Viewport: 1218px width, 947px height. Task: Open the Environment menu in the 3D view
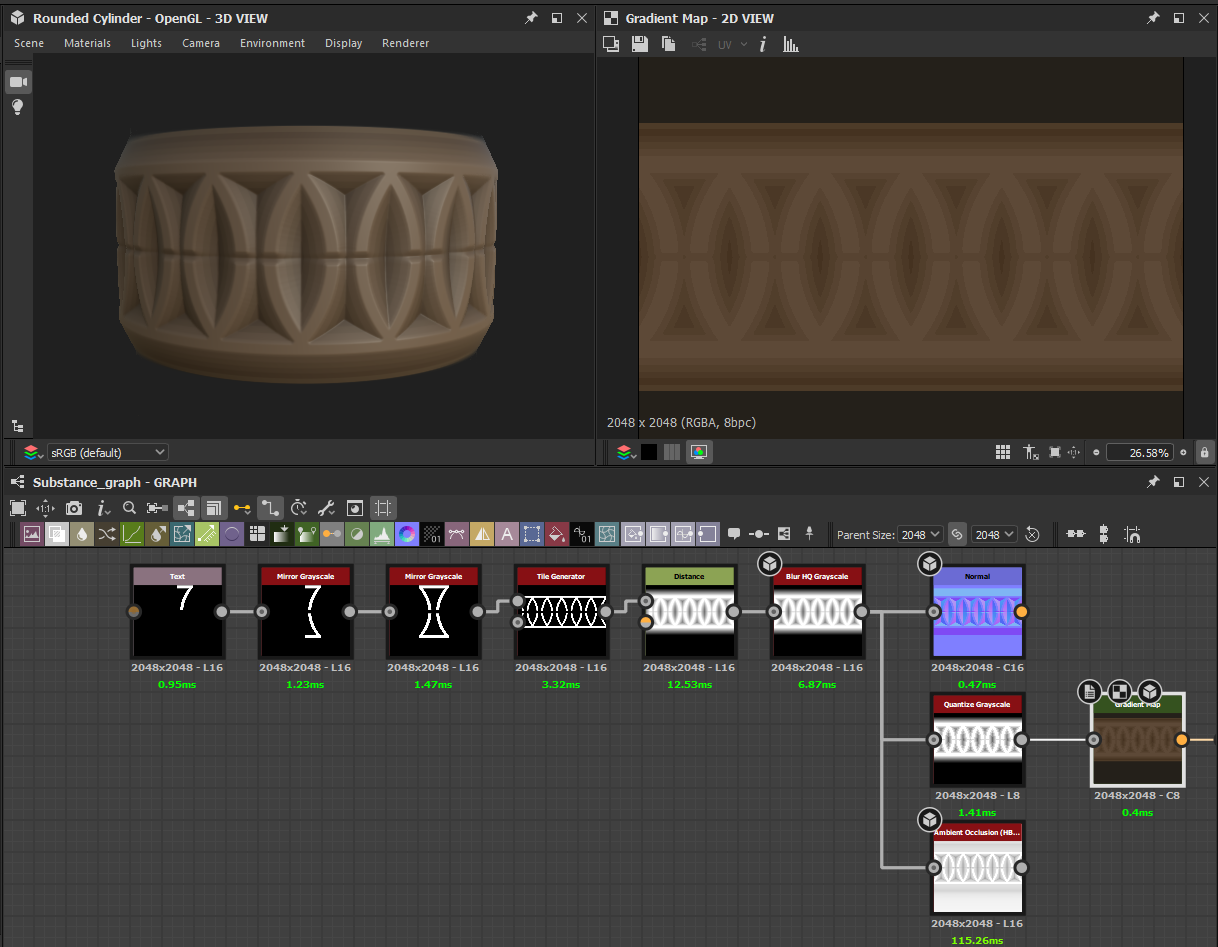point(272,43)
